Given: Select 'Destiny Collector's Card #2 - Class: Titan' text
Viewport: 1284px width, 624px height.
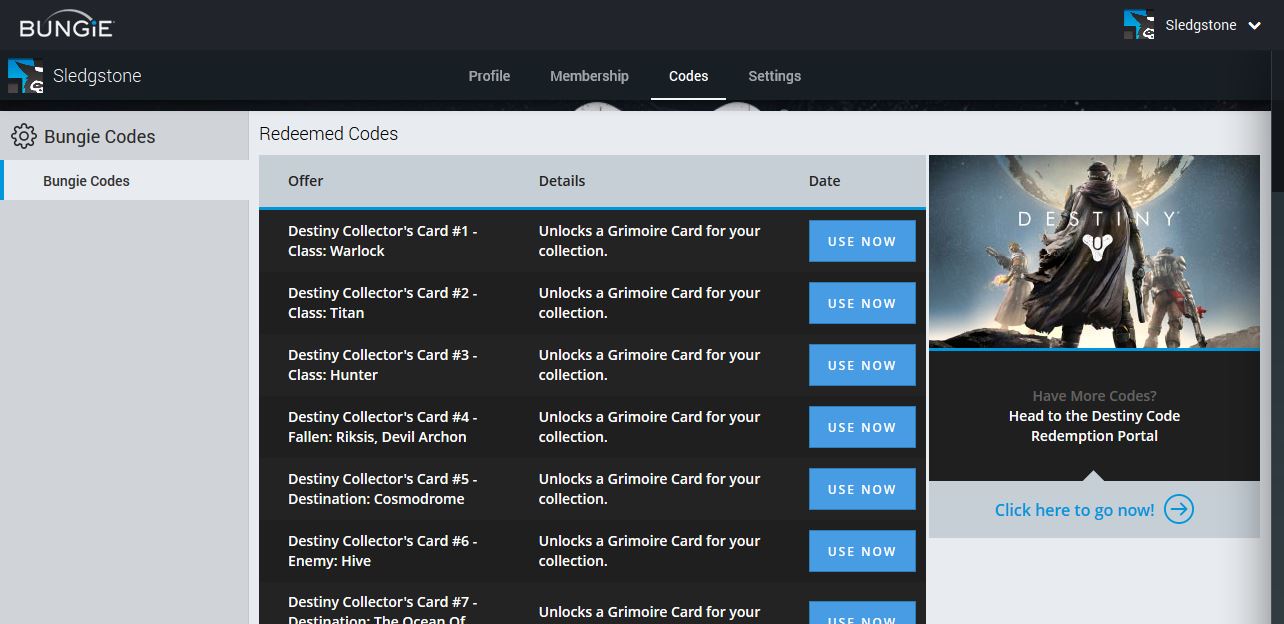Looking at the screenshot, I should [383, 303].
